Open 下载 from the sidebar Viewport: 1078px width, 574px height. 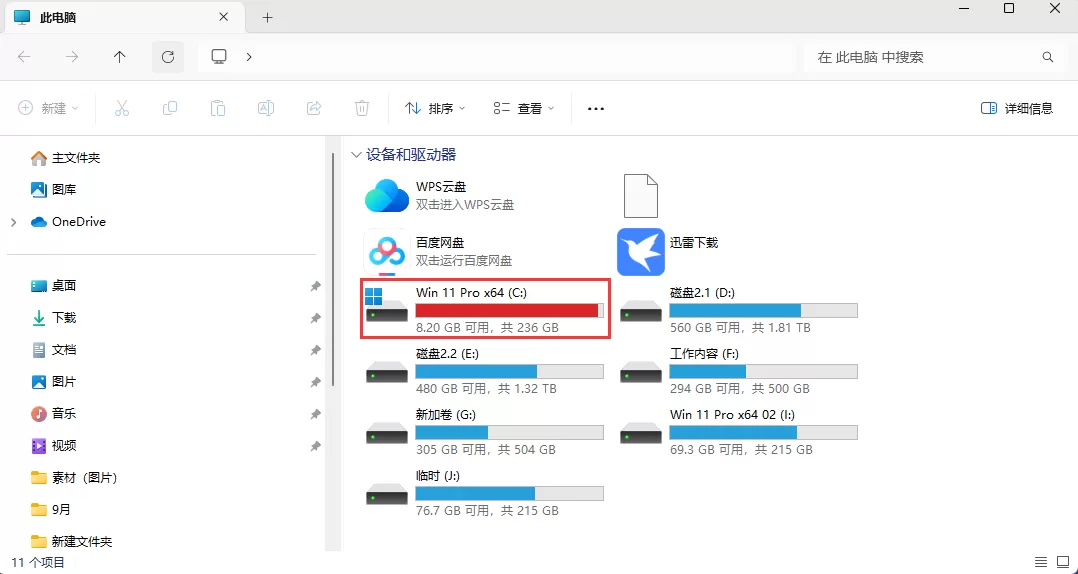pos(54,318)
